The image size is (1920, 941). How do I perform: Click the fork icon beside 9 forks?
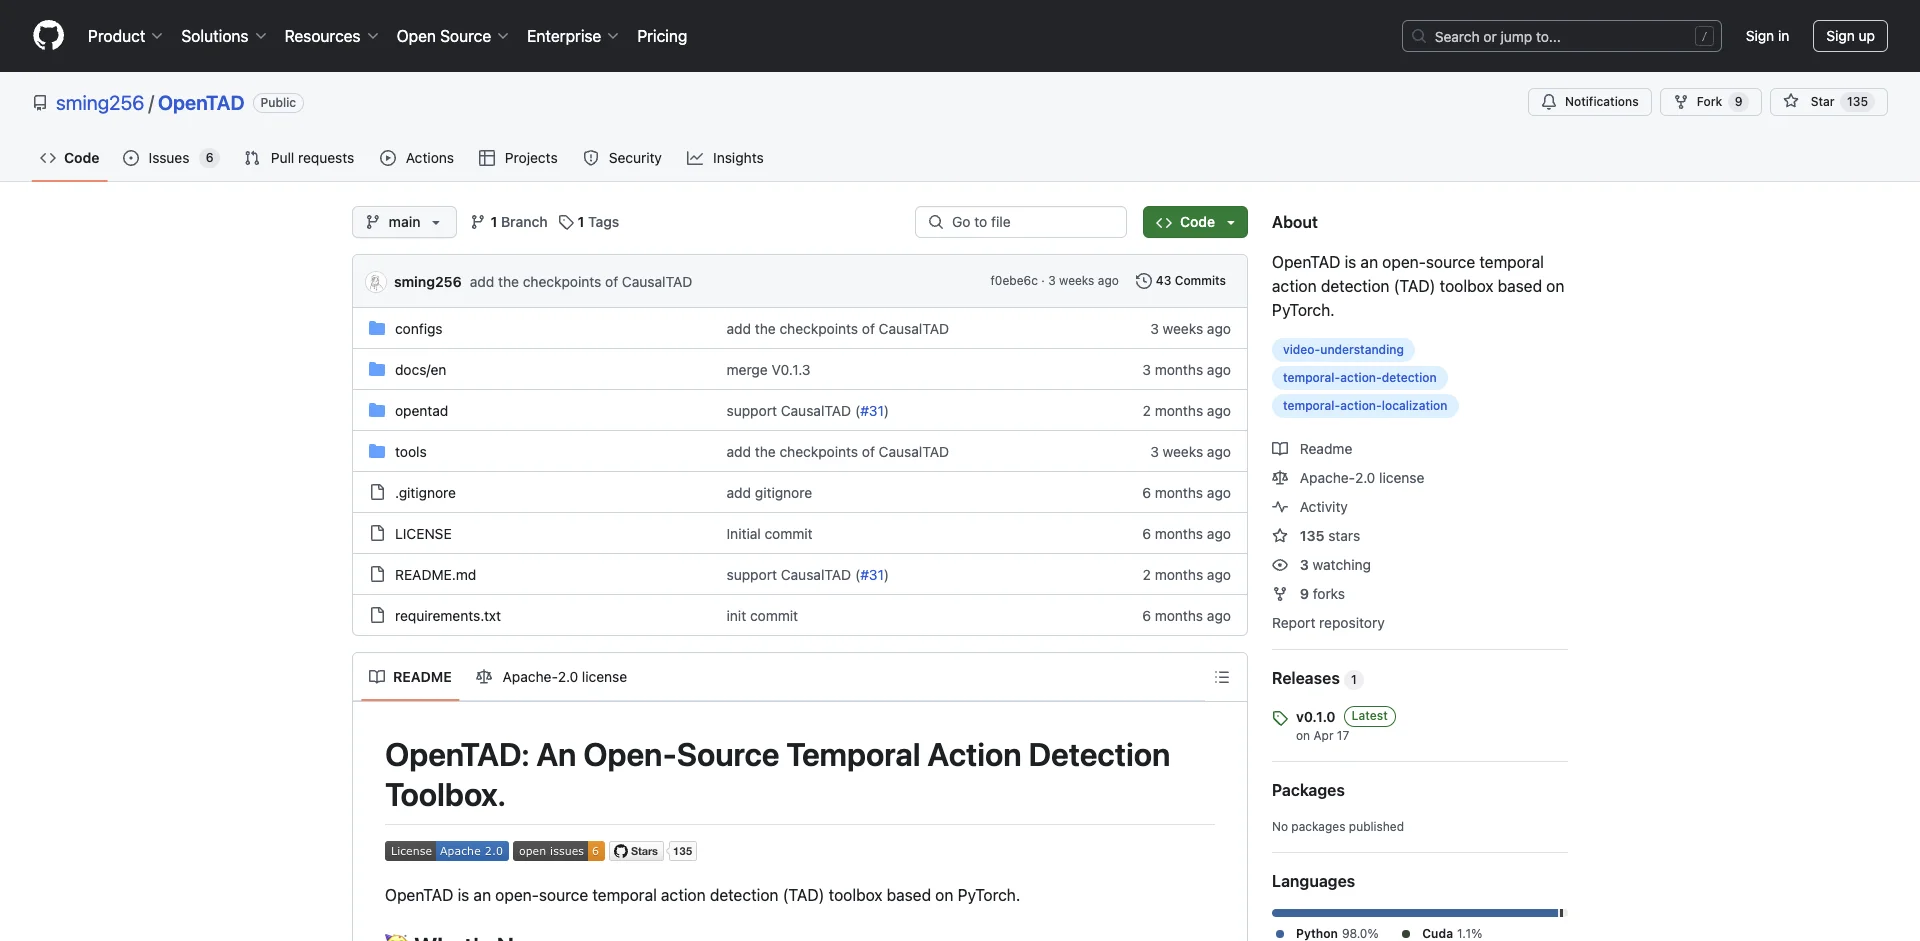(x=1280, y=594)
